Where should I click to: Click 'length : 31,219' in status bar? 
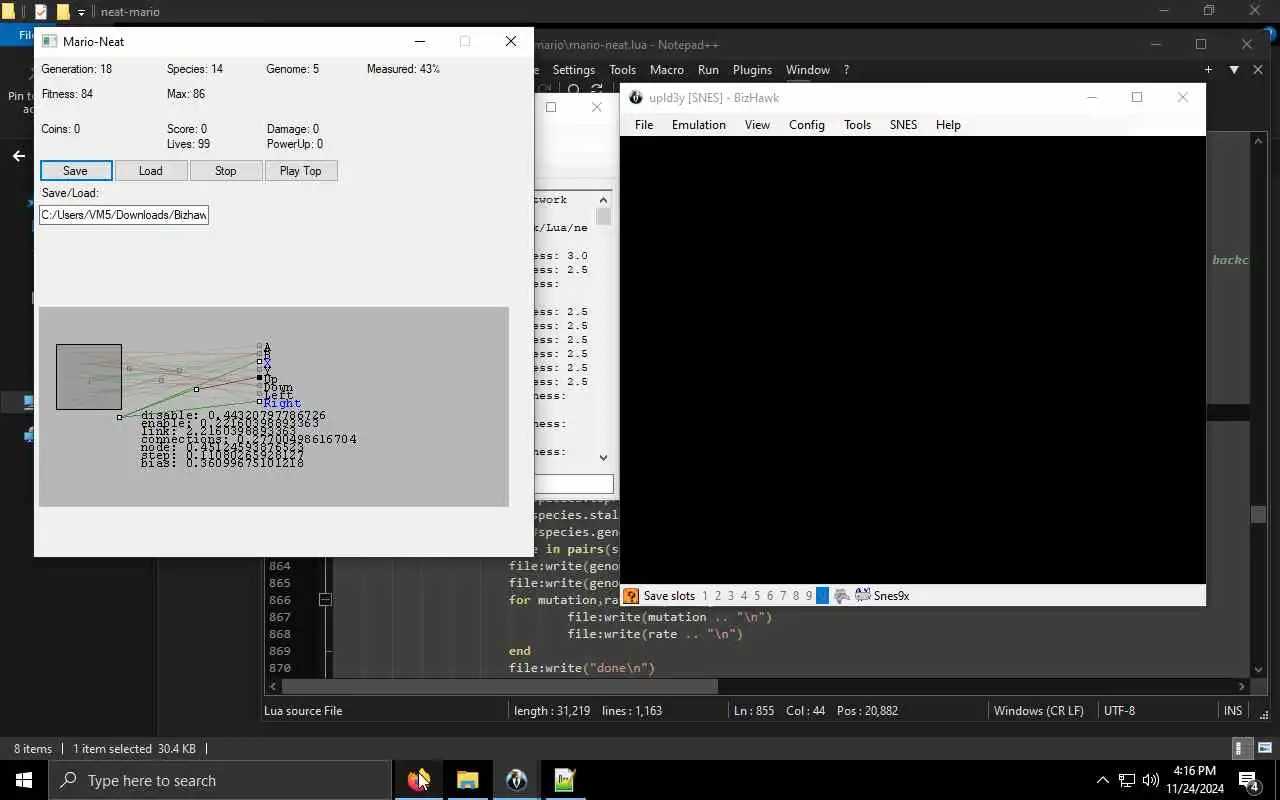point(552,711)
